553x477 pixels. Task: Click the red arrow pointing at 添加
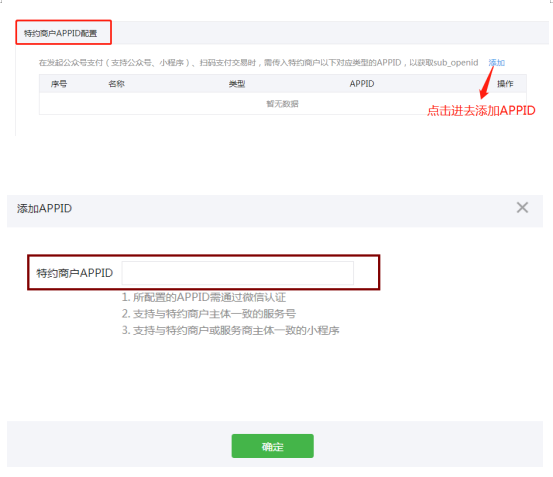click(x=487, y=82)
